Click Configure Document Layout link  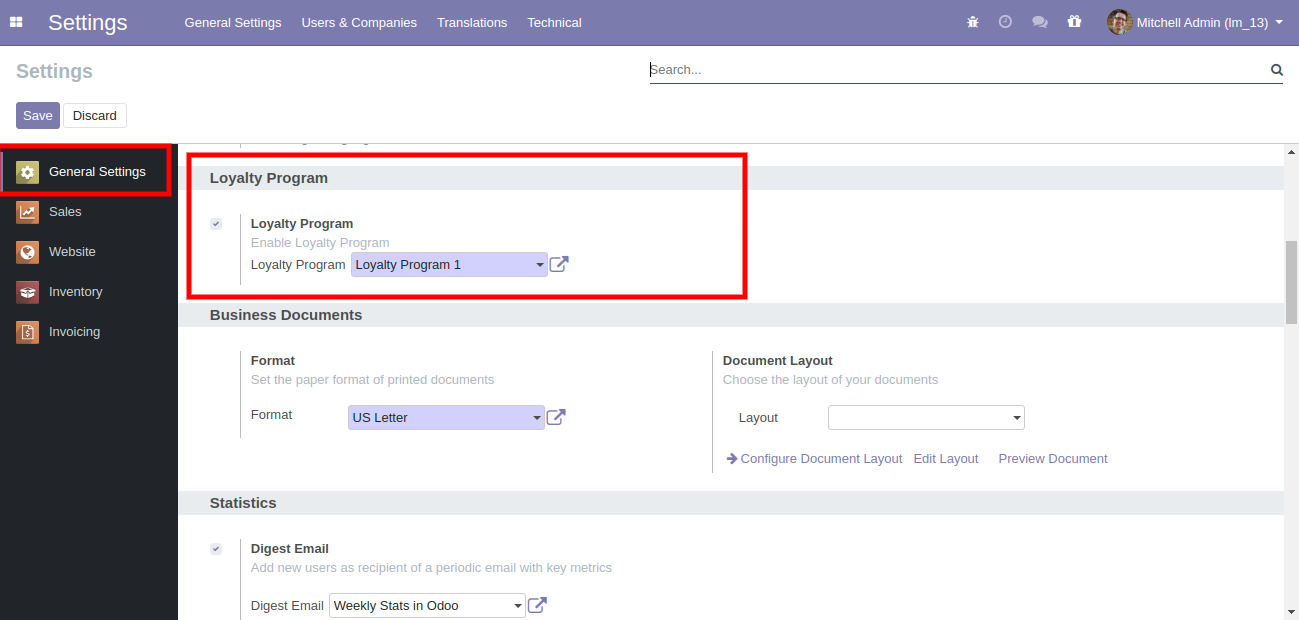821,458
